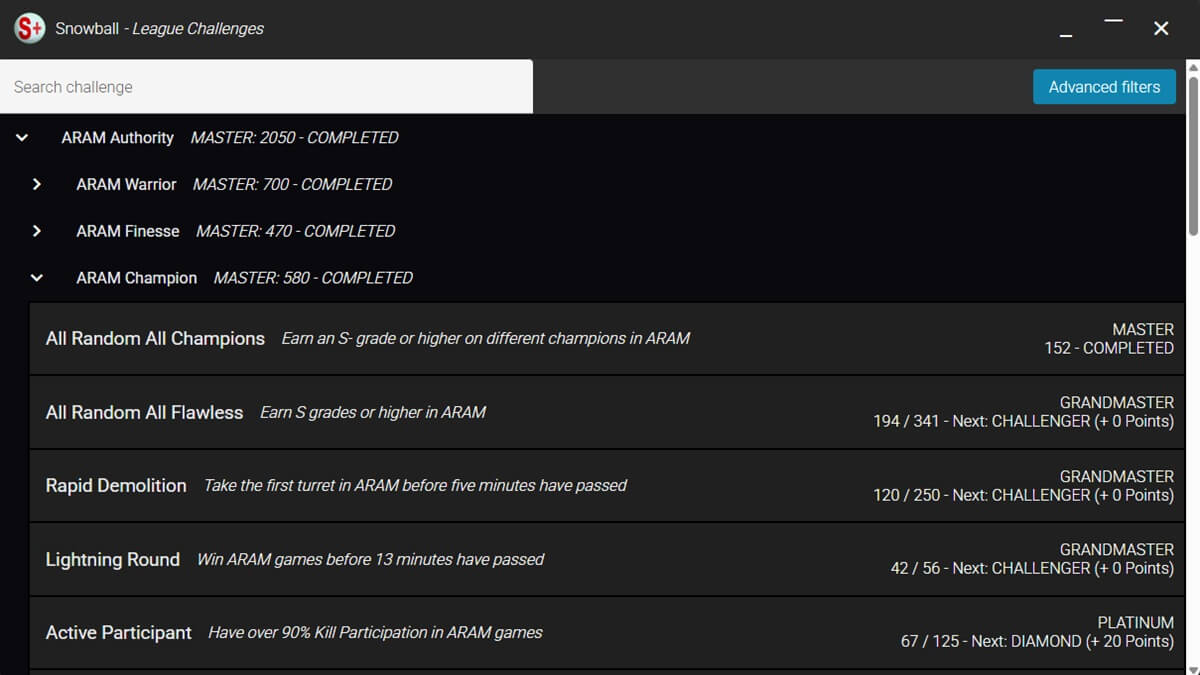Viewport: 1200px width, 675px height.
Task: Click 'MASTER: 470 - COMPLETED' status text
Action: (x=295, y=231)
